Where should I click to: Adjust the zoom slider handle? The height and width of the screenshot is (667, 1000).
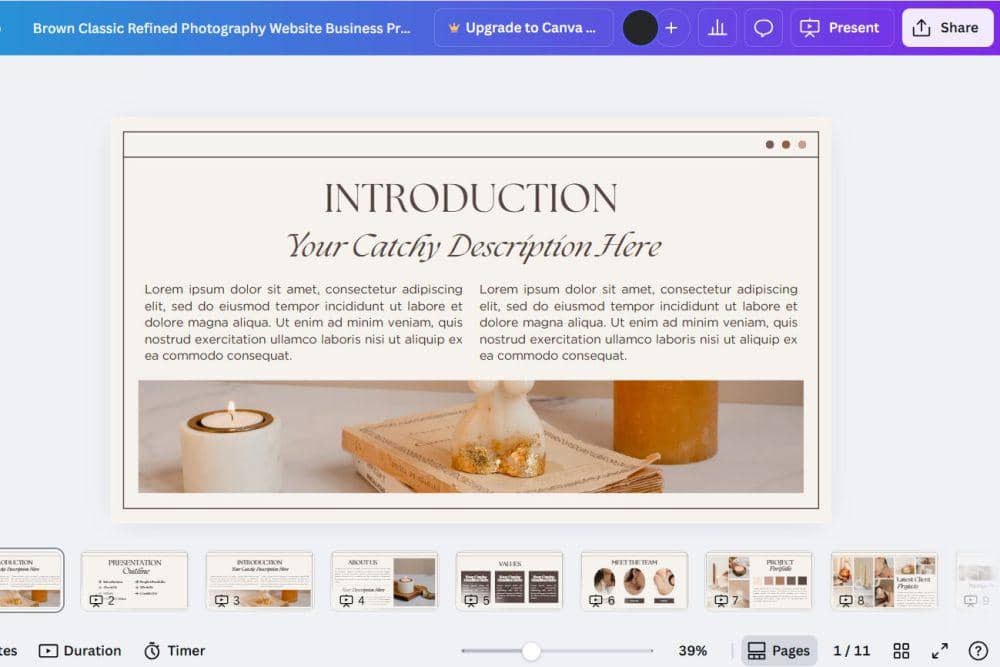[x=529, y=650]
